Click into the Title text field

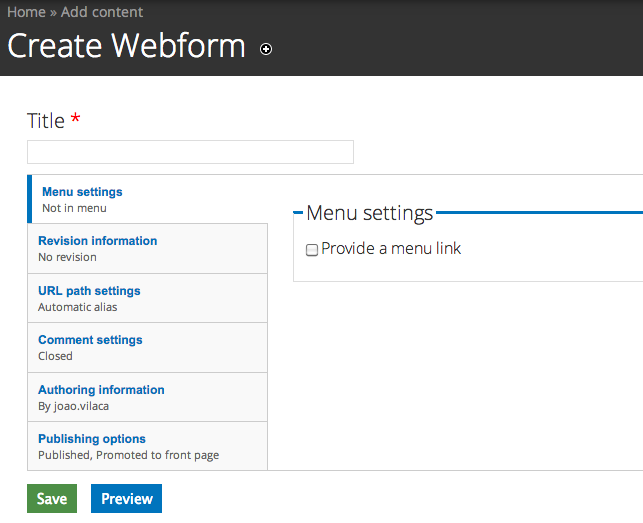[x=190, y=152]
